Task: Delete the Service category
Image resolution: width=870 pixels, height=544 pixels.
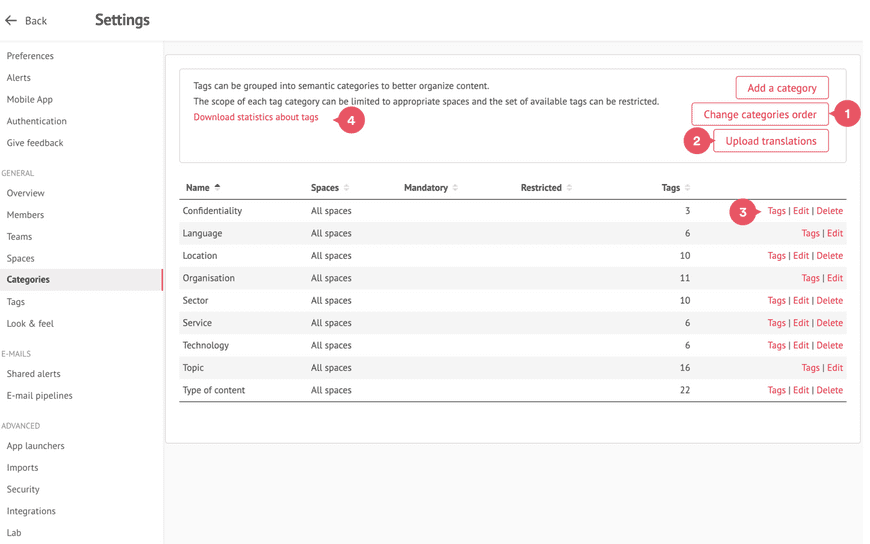Action: coord(829,323)
